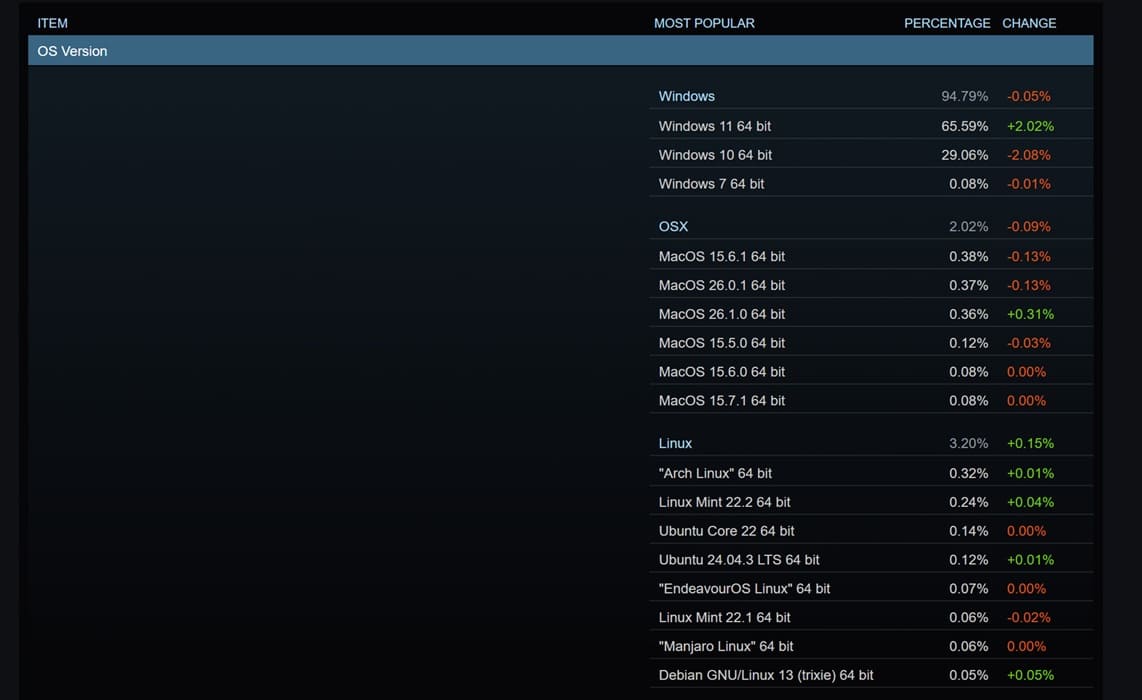Click the "Manjaro Linux" 64 bit entry
This screenshot has width=1142, height=700.
[x=726, y=646]
